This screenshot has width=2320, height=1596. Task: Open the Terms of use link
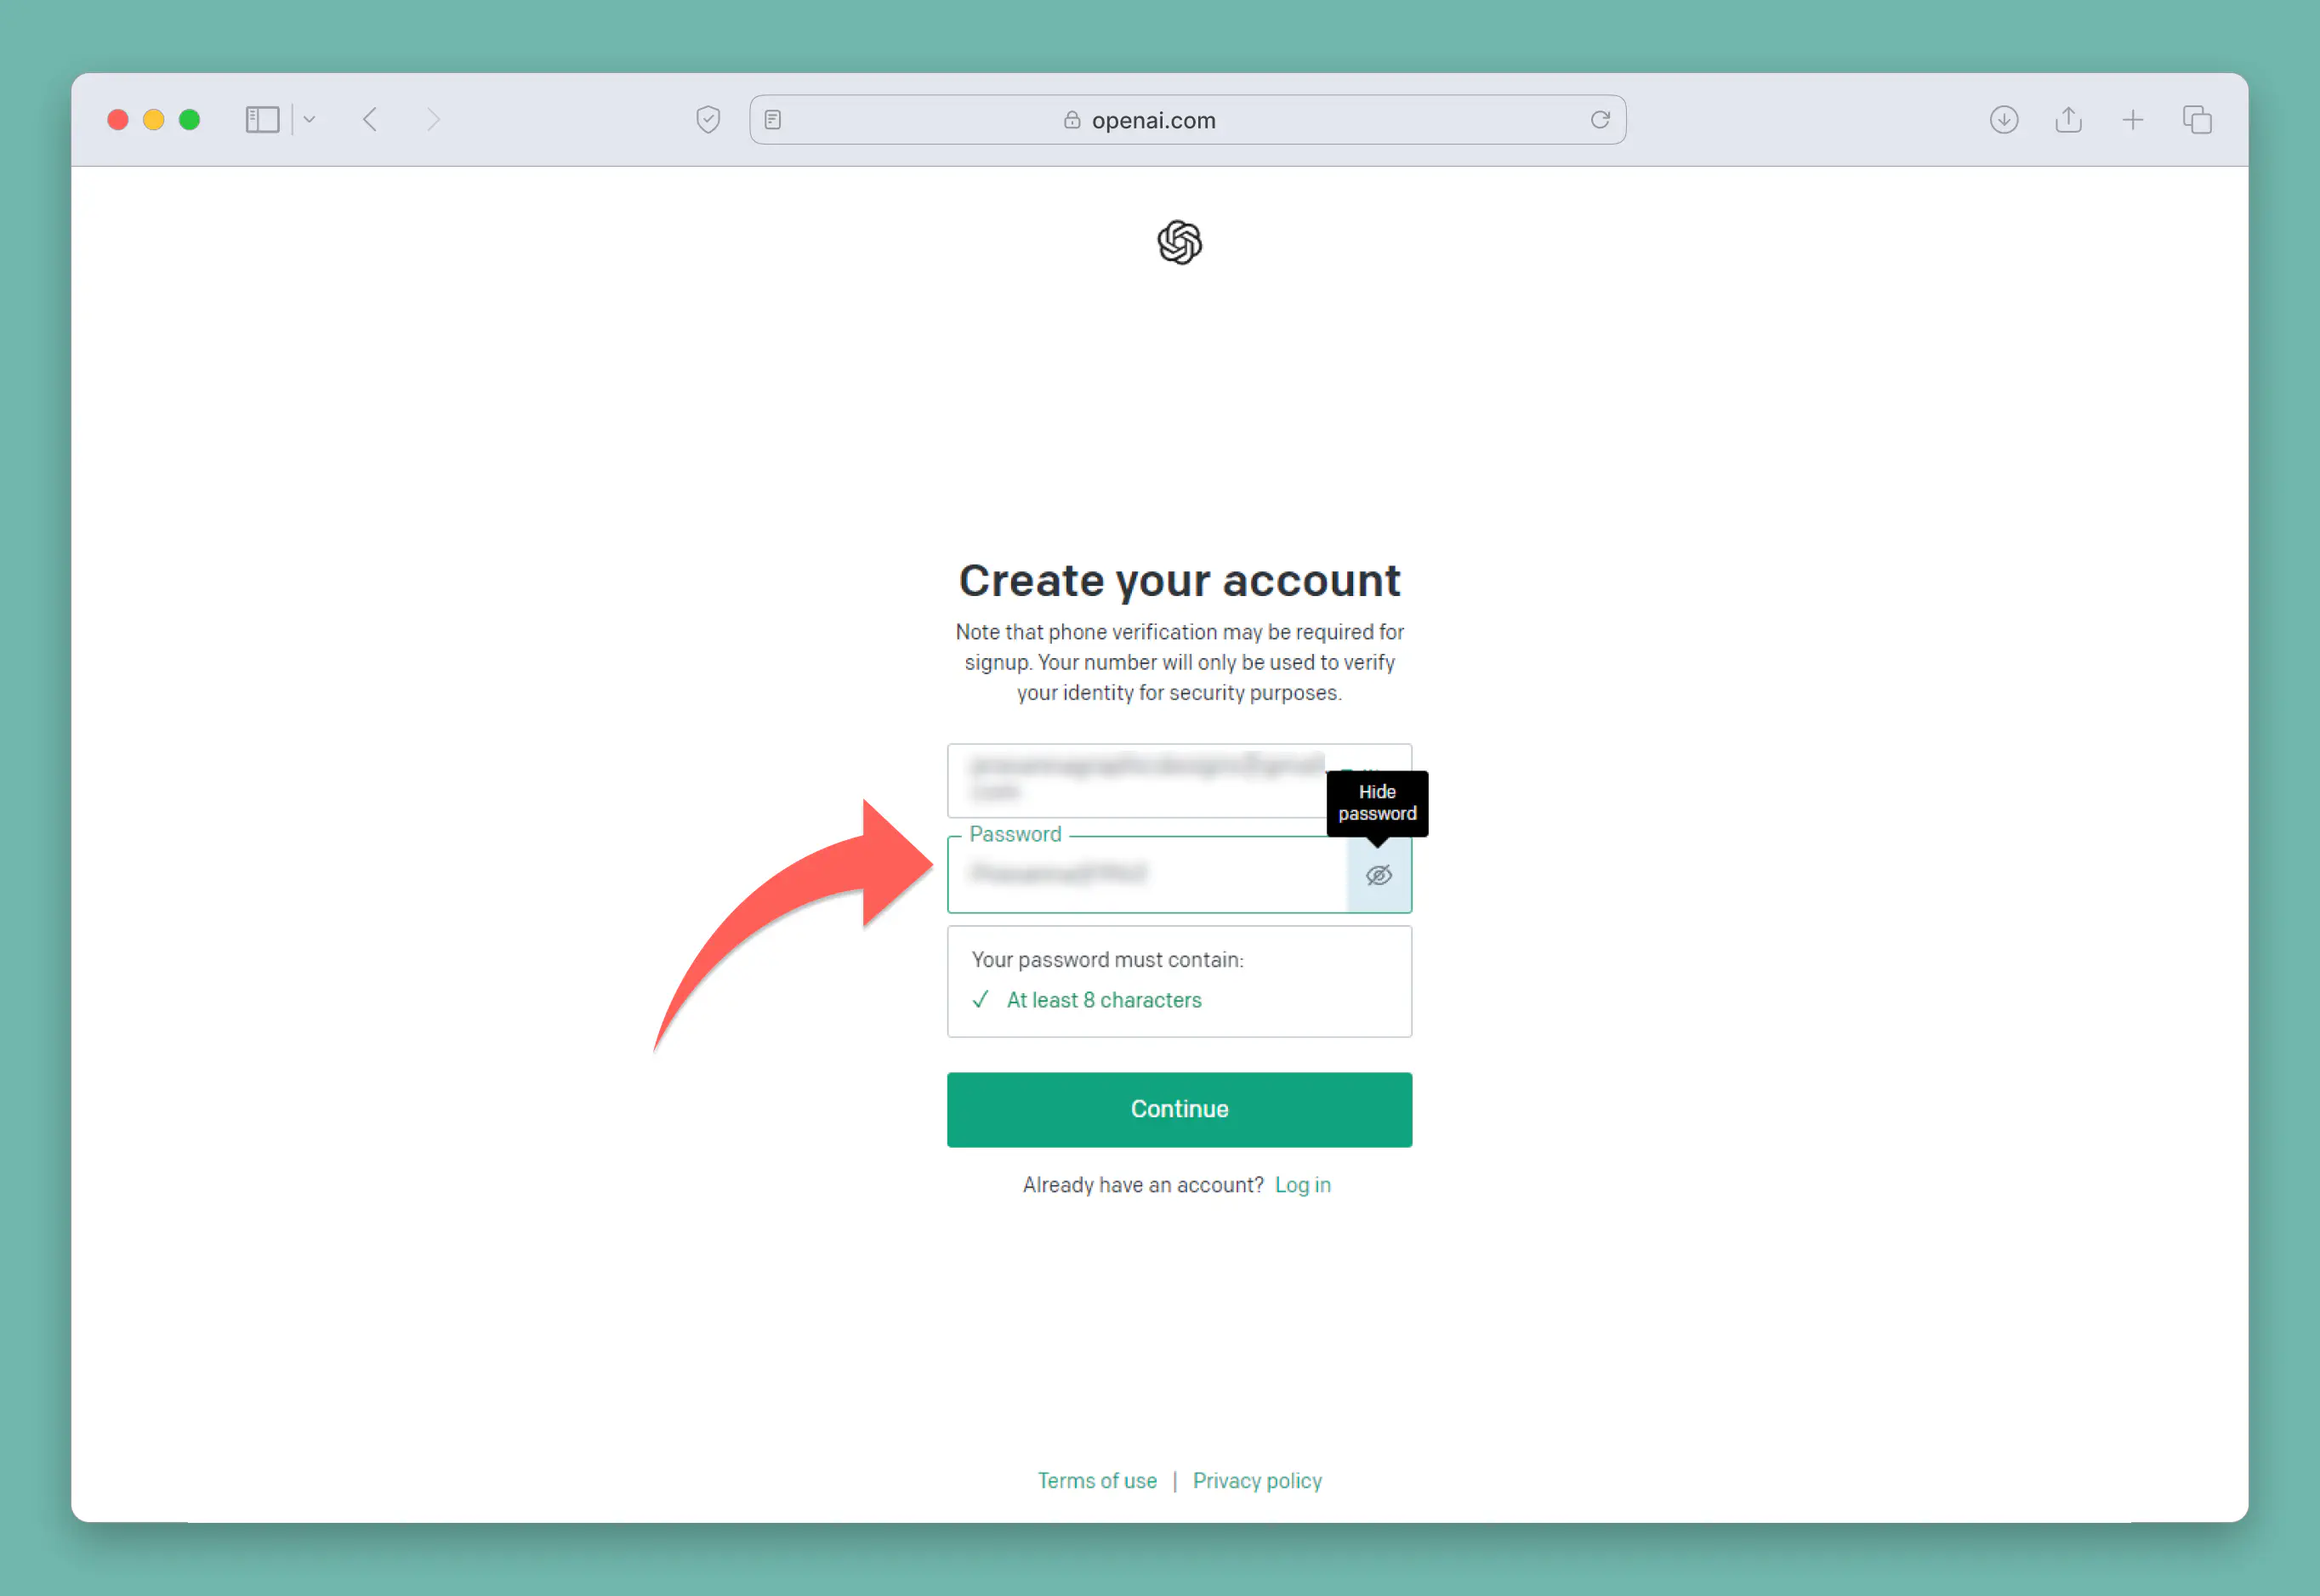pyautogui.click(x=1097, y=1481)
